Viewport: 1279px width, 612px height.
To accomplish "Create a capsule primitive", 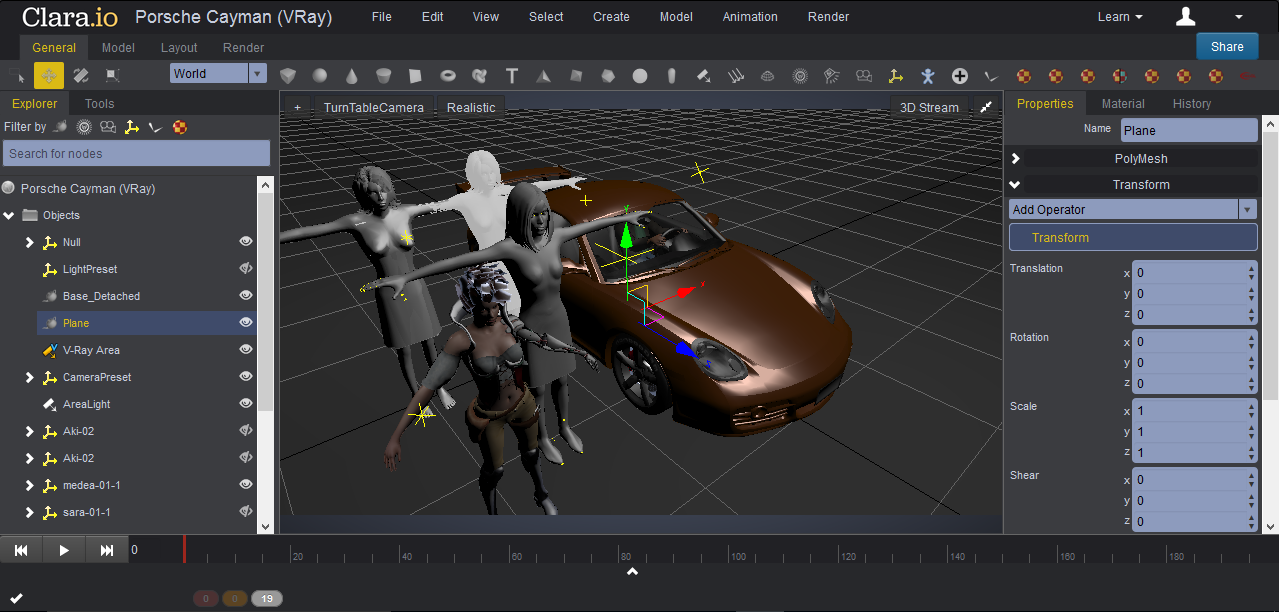I will click(672, 75).
